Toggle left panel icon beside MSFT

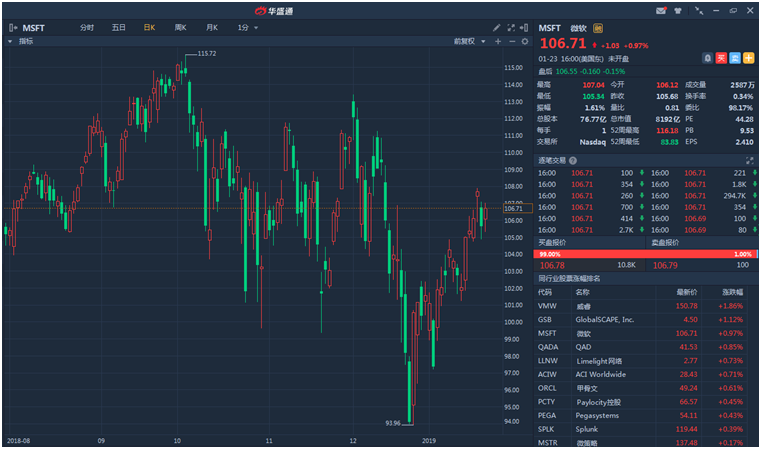pyautogui.click(x=13, y=28)
